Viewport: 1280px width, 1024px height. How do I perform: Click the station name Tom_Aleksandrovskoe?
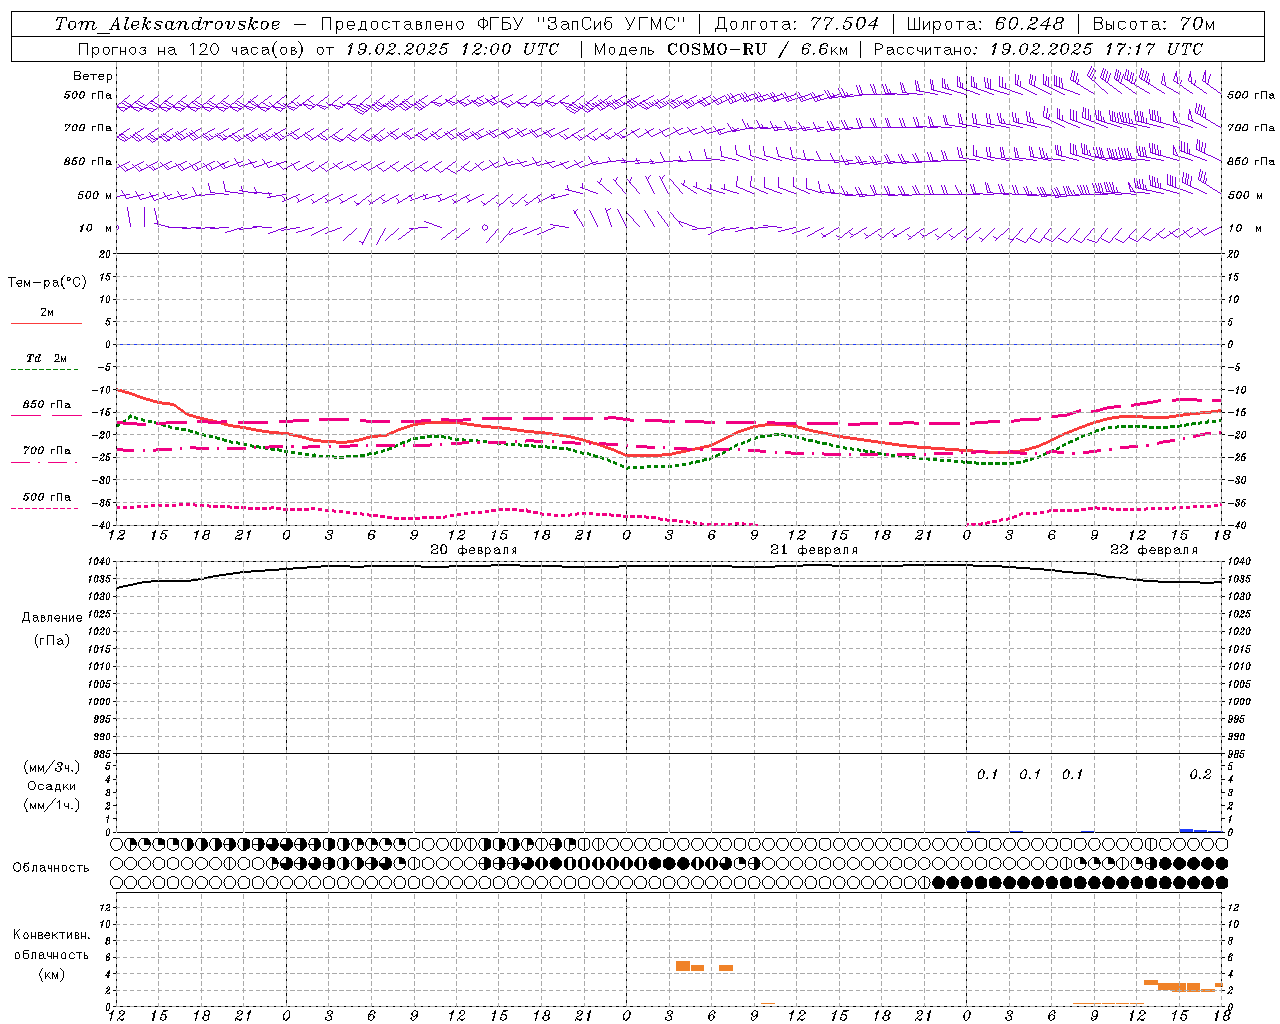[168, 24]
